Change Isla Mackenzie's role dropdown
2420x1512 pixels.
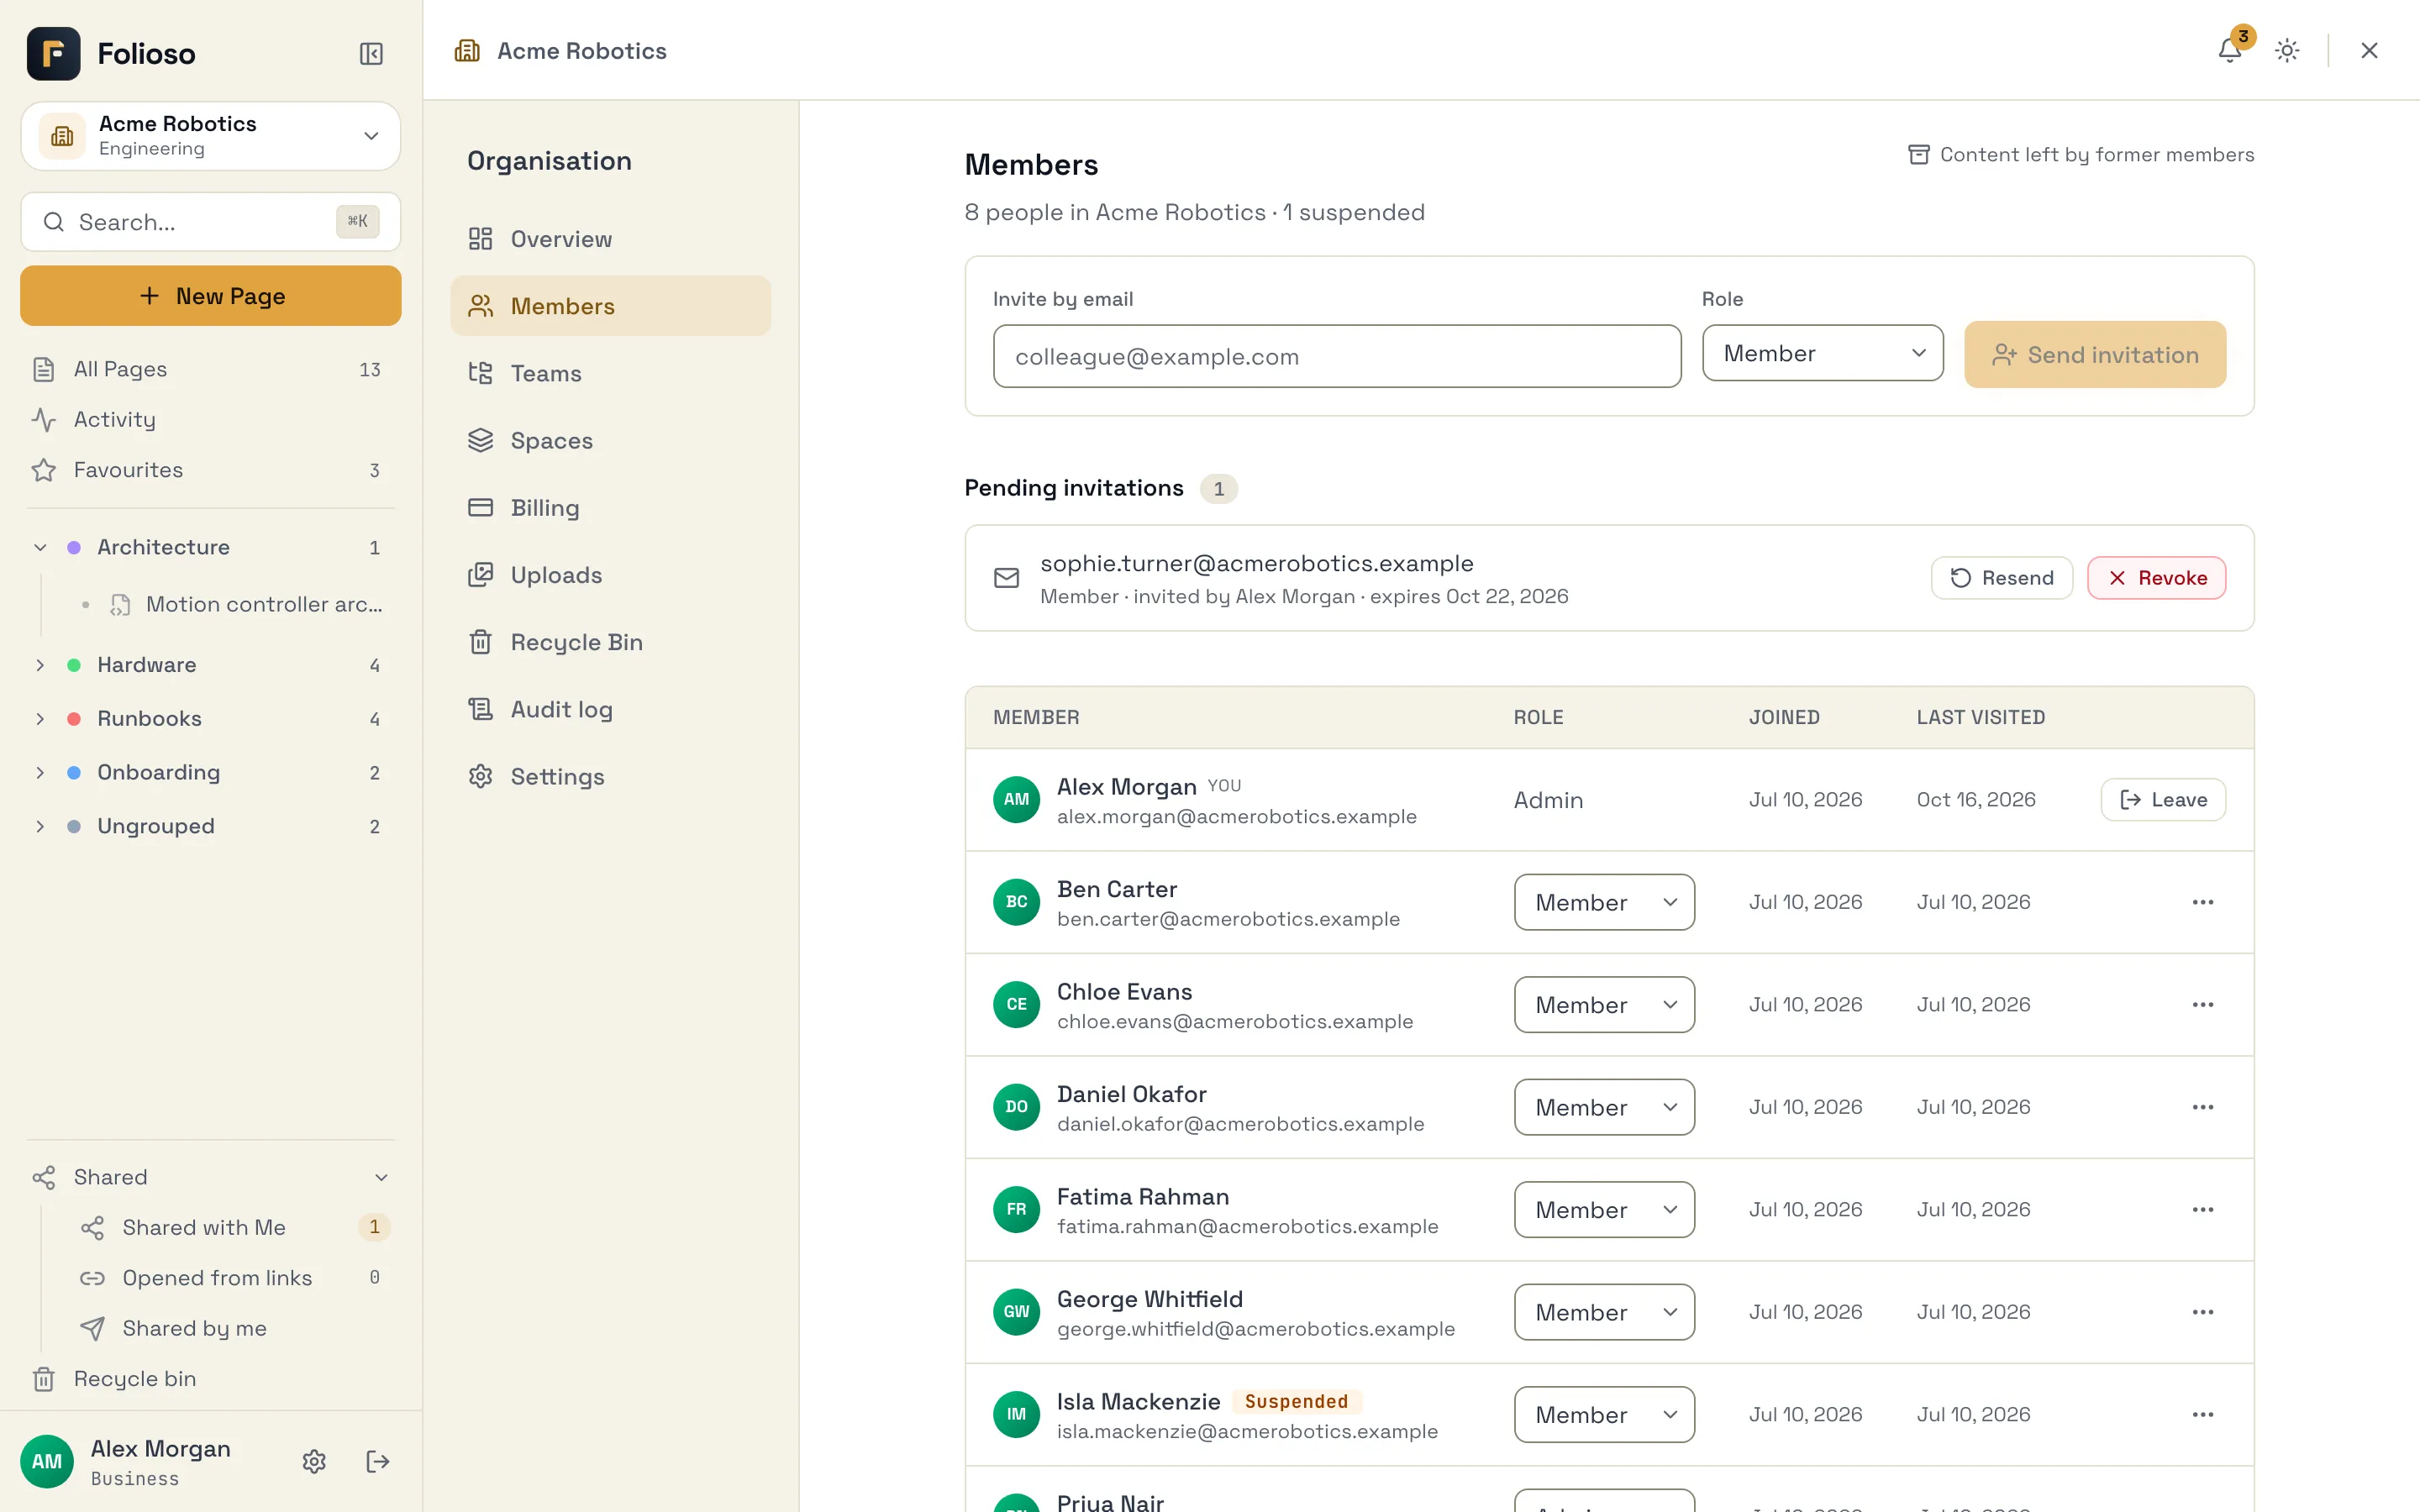(1603, 1414)
